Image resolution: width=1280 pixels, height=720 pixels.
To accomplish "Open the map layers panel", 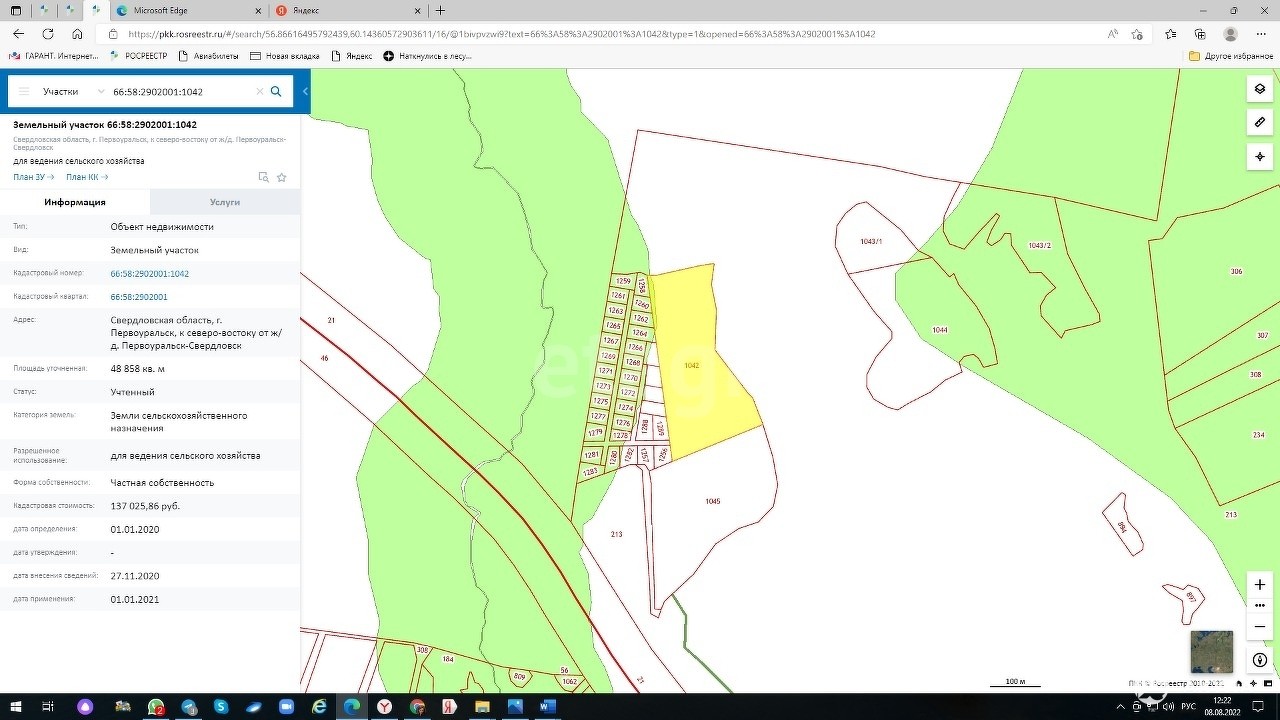I will coord(1259,89).
